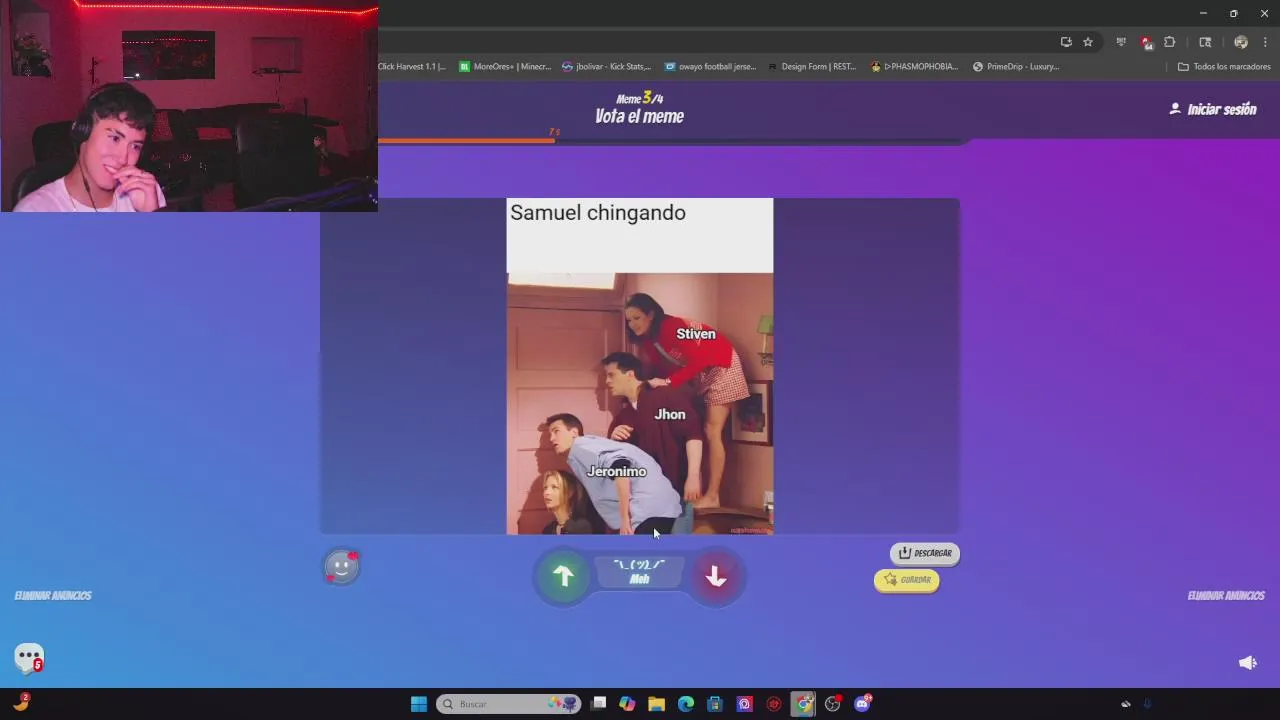Click the translate extension icon

1121,42
